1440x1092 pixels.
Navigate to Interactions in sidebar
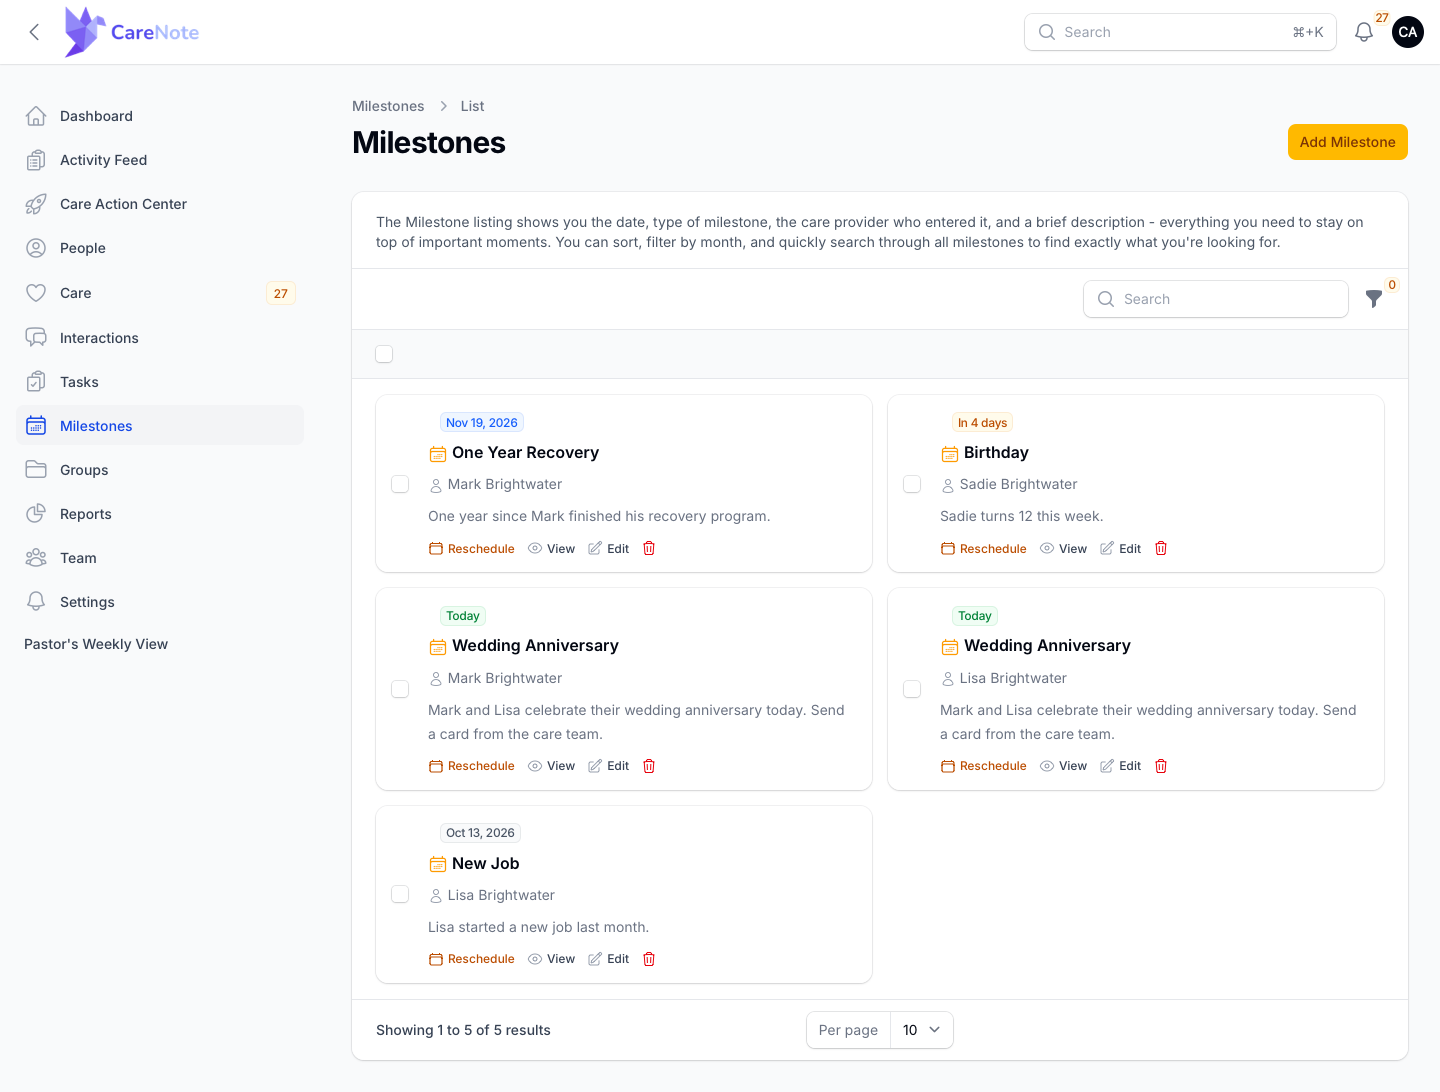pyautogui.click(x=160, y=338)
